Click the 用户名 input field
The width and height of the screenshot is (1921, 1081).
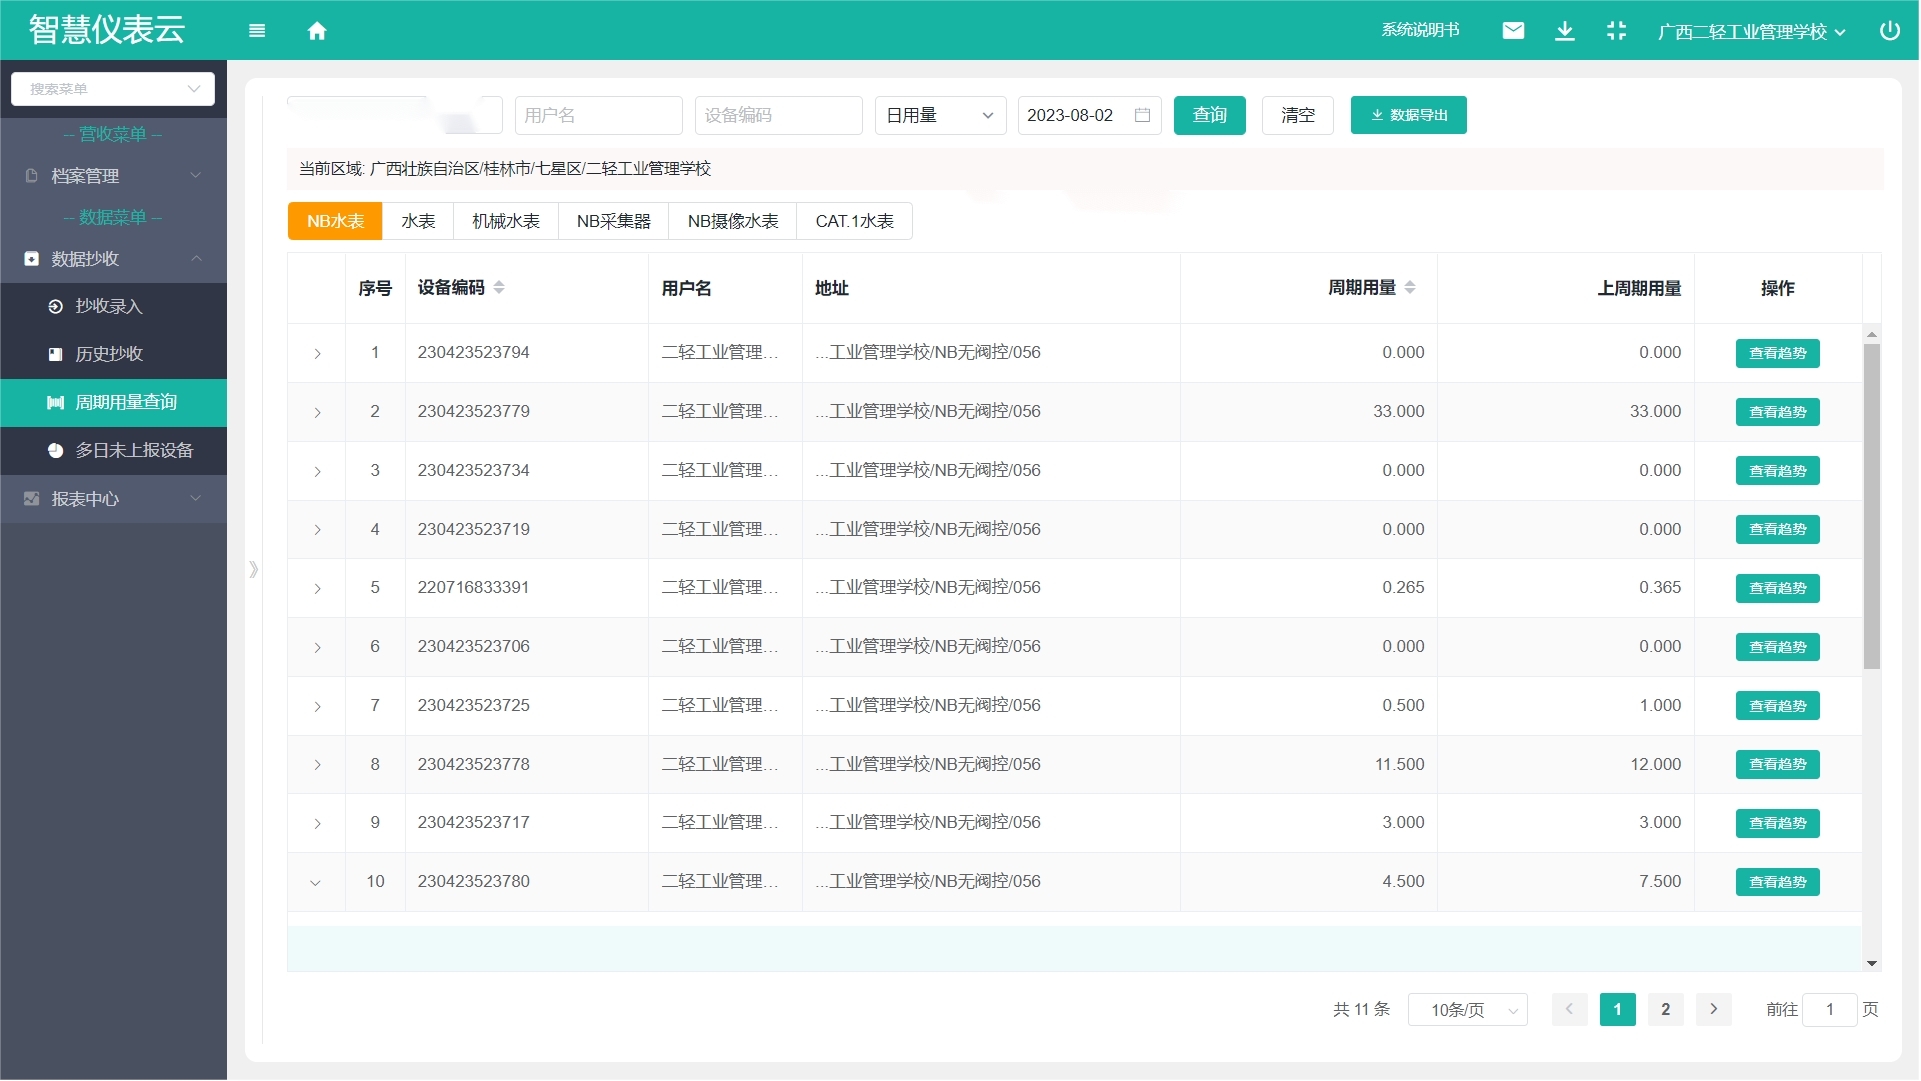point(598,115)
